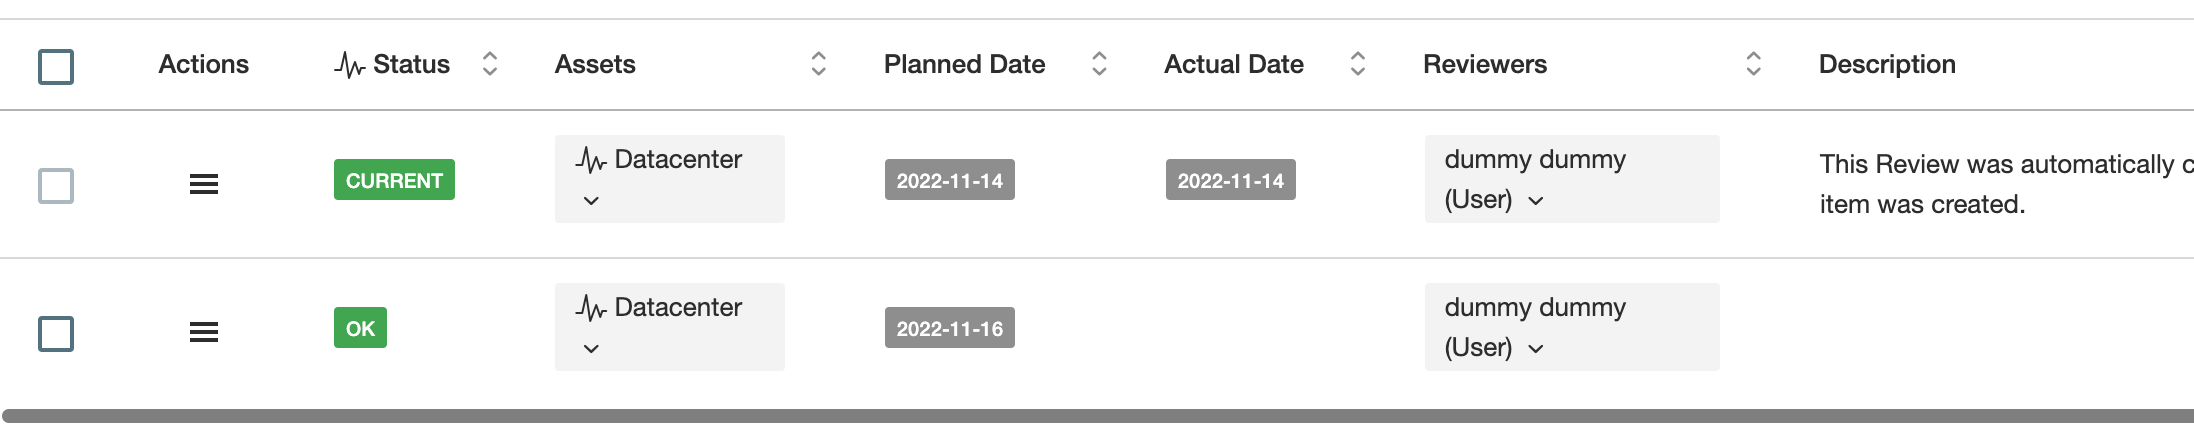The height and width of the screenshot is (424, 2194).
Task: Click the Actions column header
Action: [203, 64]
